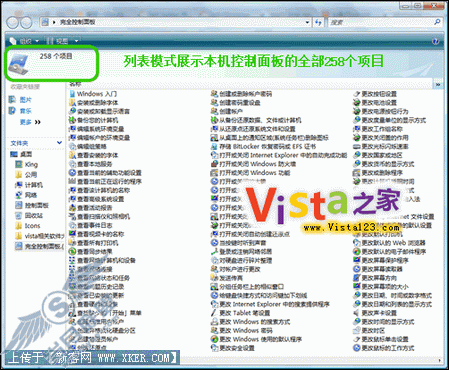449x370 pixels.
Task: Click 查看扫描仪和照相机 scanner icon
Action: (x=72, y=217)
